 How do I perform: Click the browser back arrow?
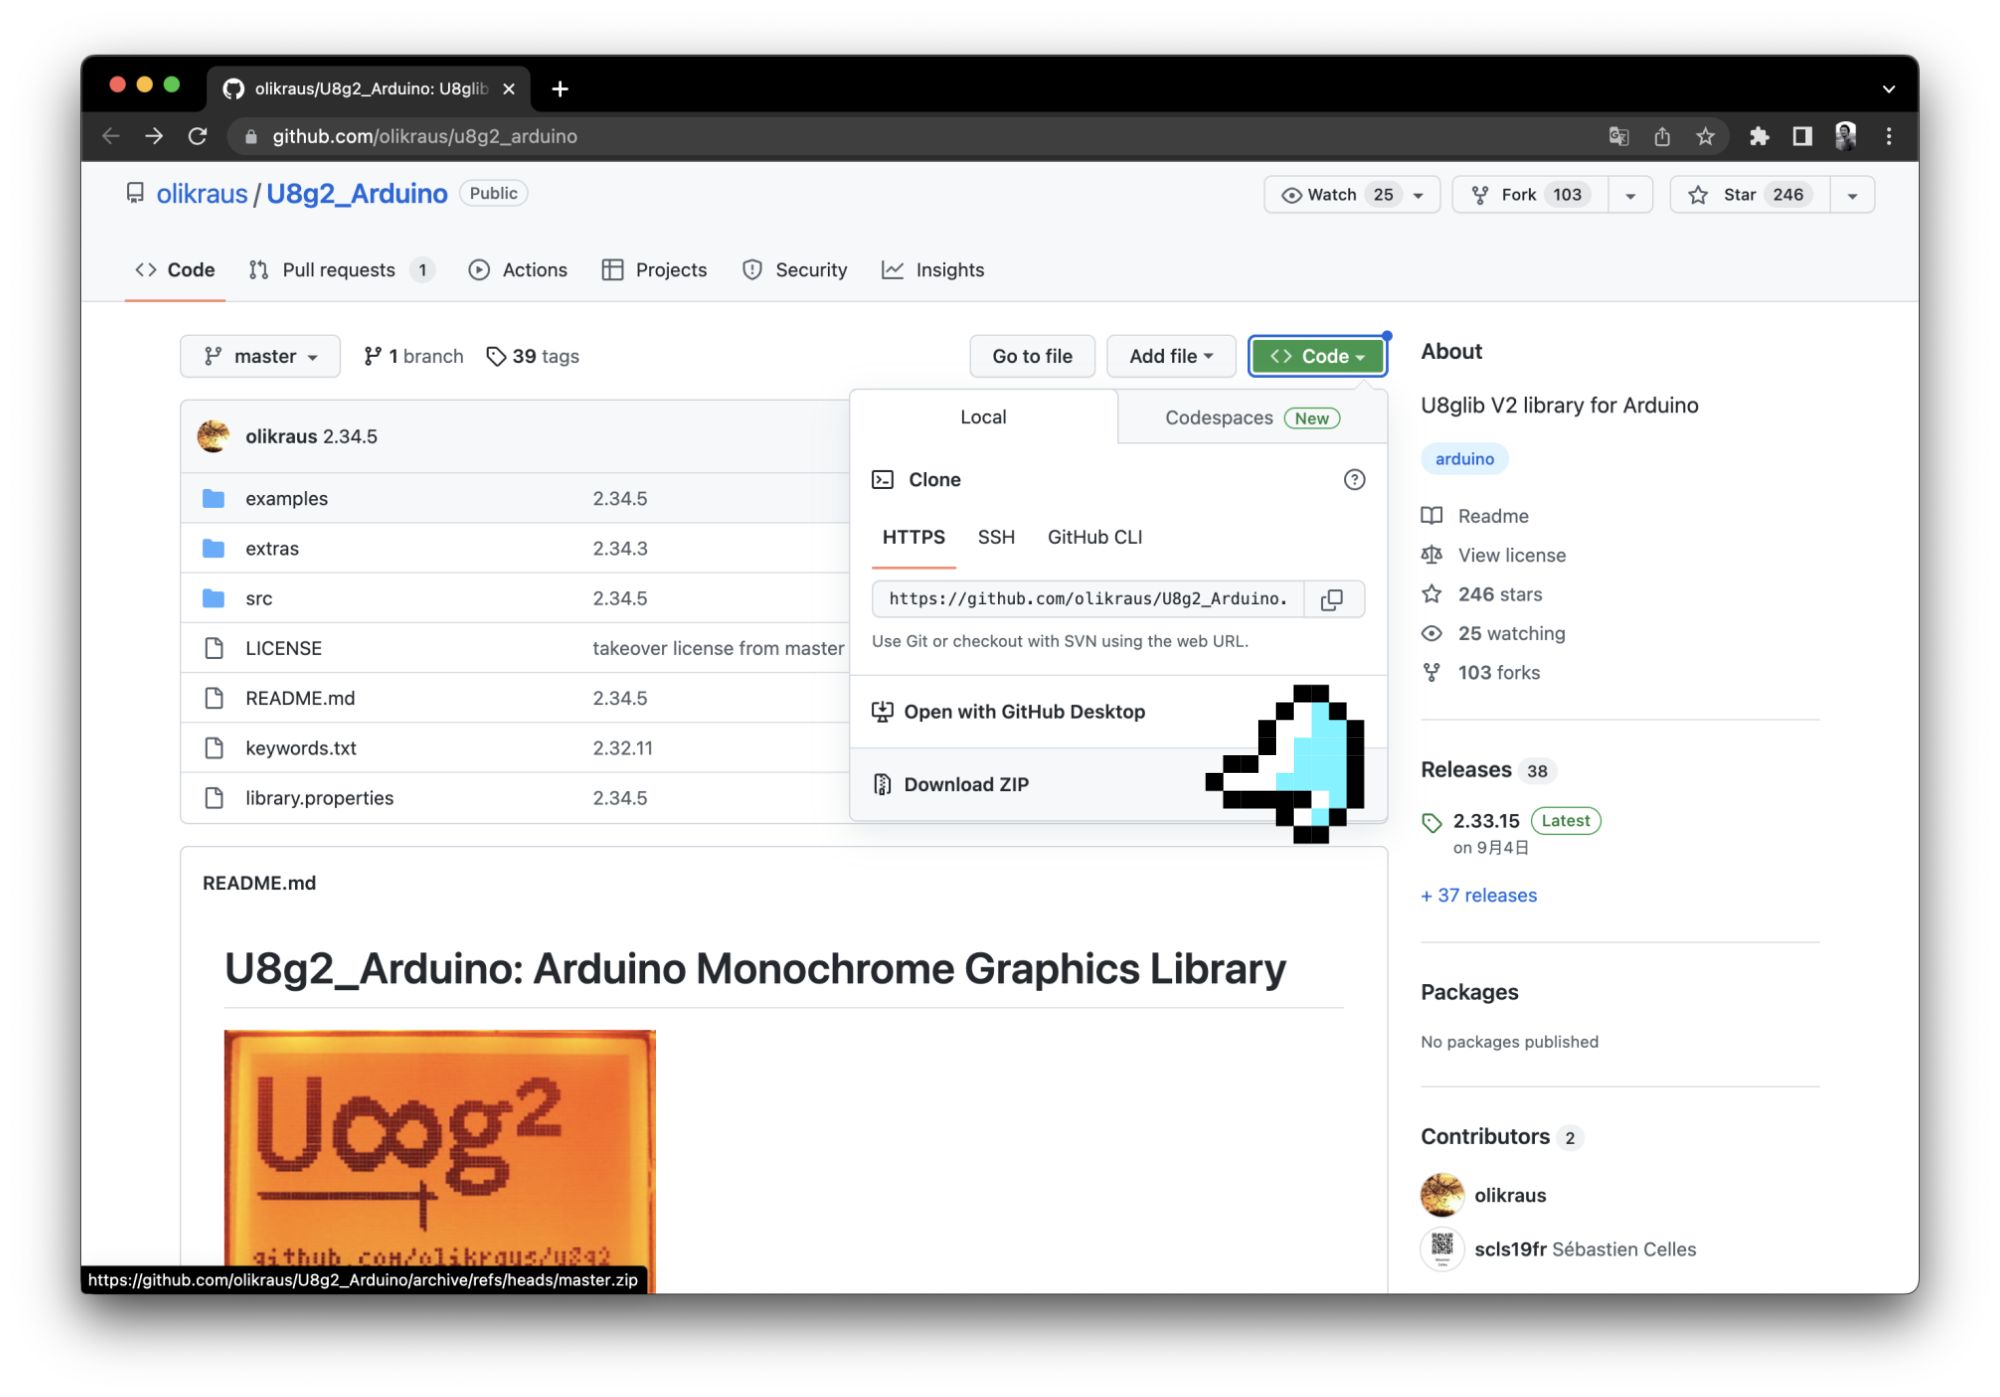pos(111,137)
